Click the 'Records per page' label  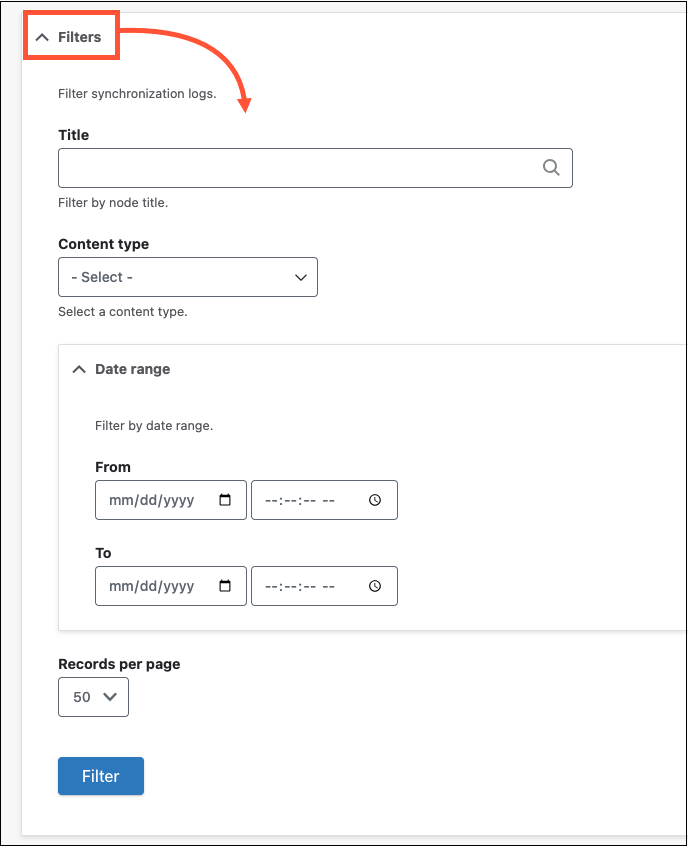click(x=119, y=664)
